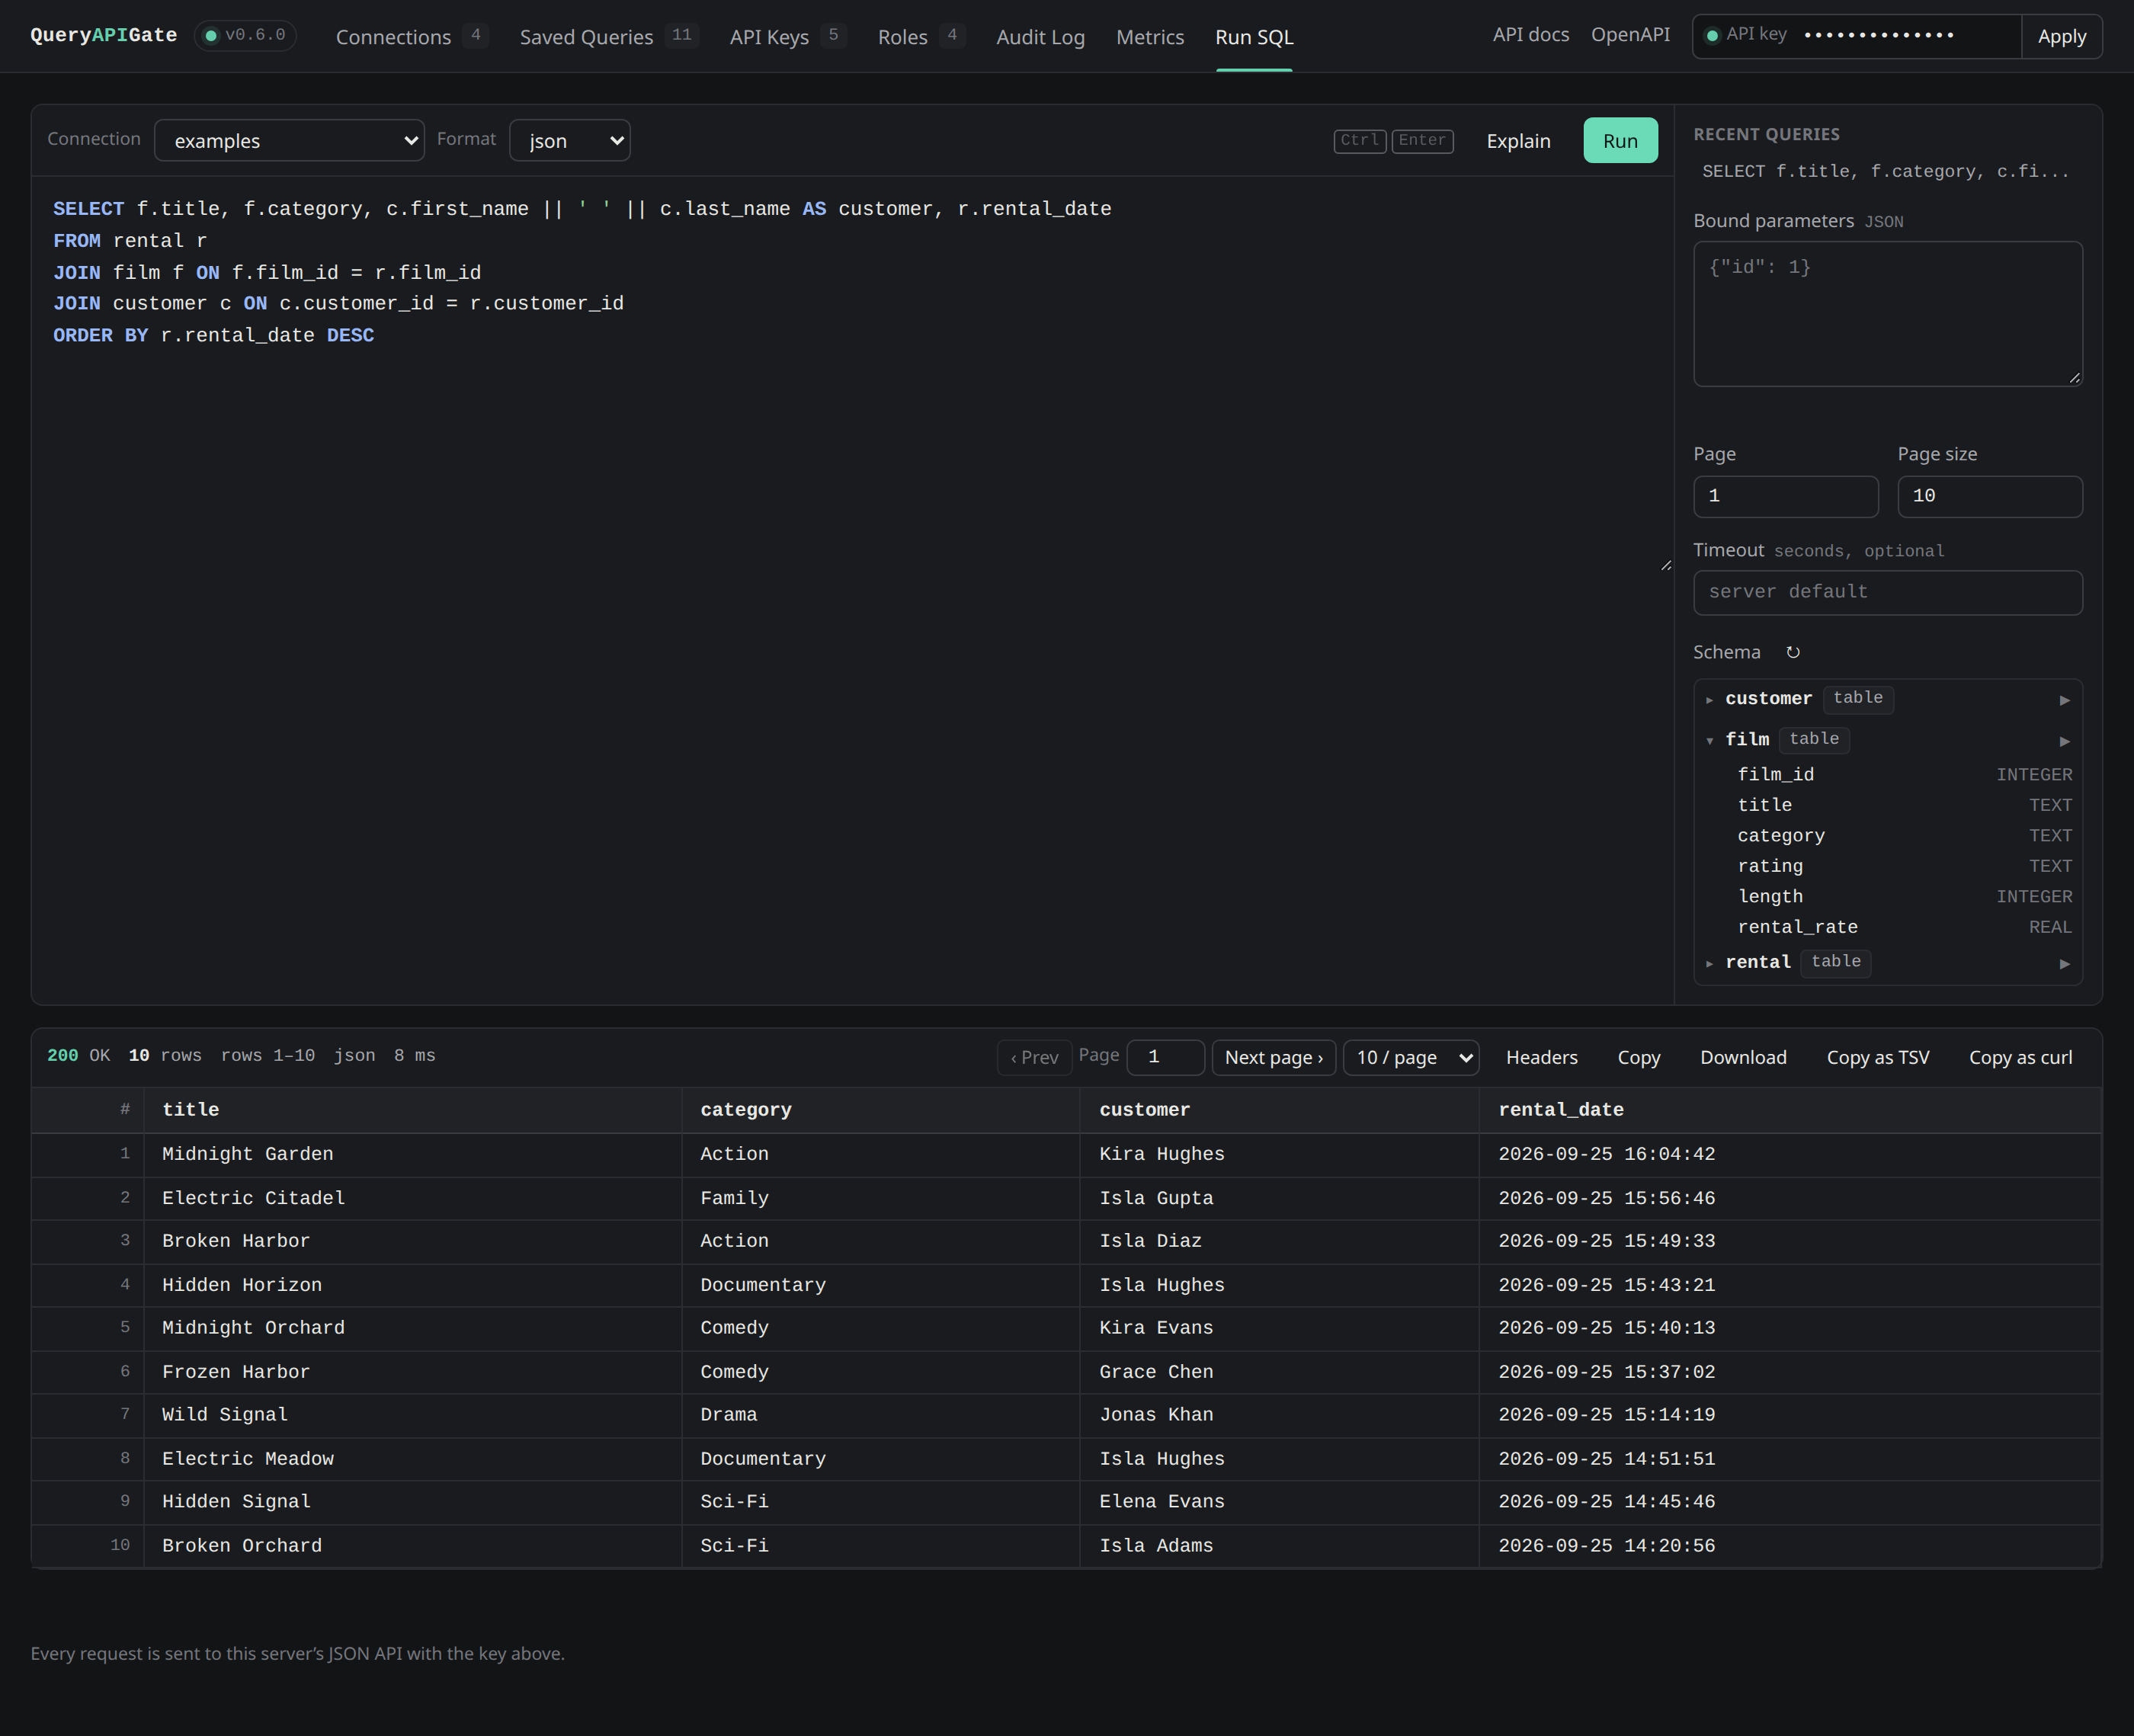This screenshot has height=1736, width=2134.
Task: Open the 10 / page dropdown
Action: [x=1411, y=1057]
